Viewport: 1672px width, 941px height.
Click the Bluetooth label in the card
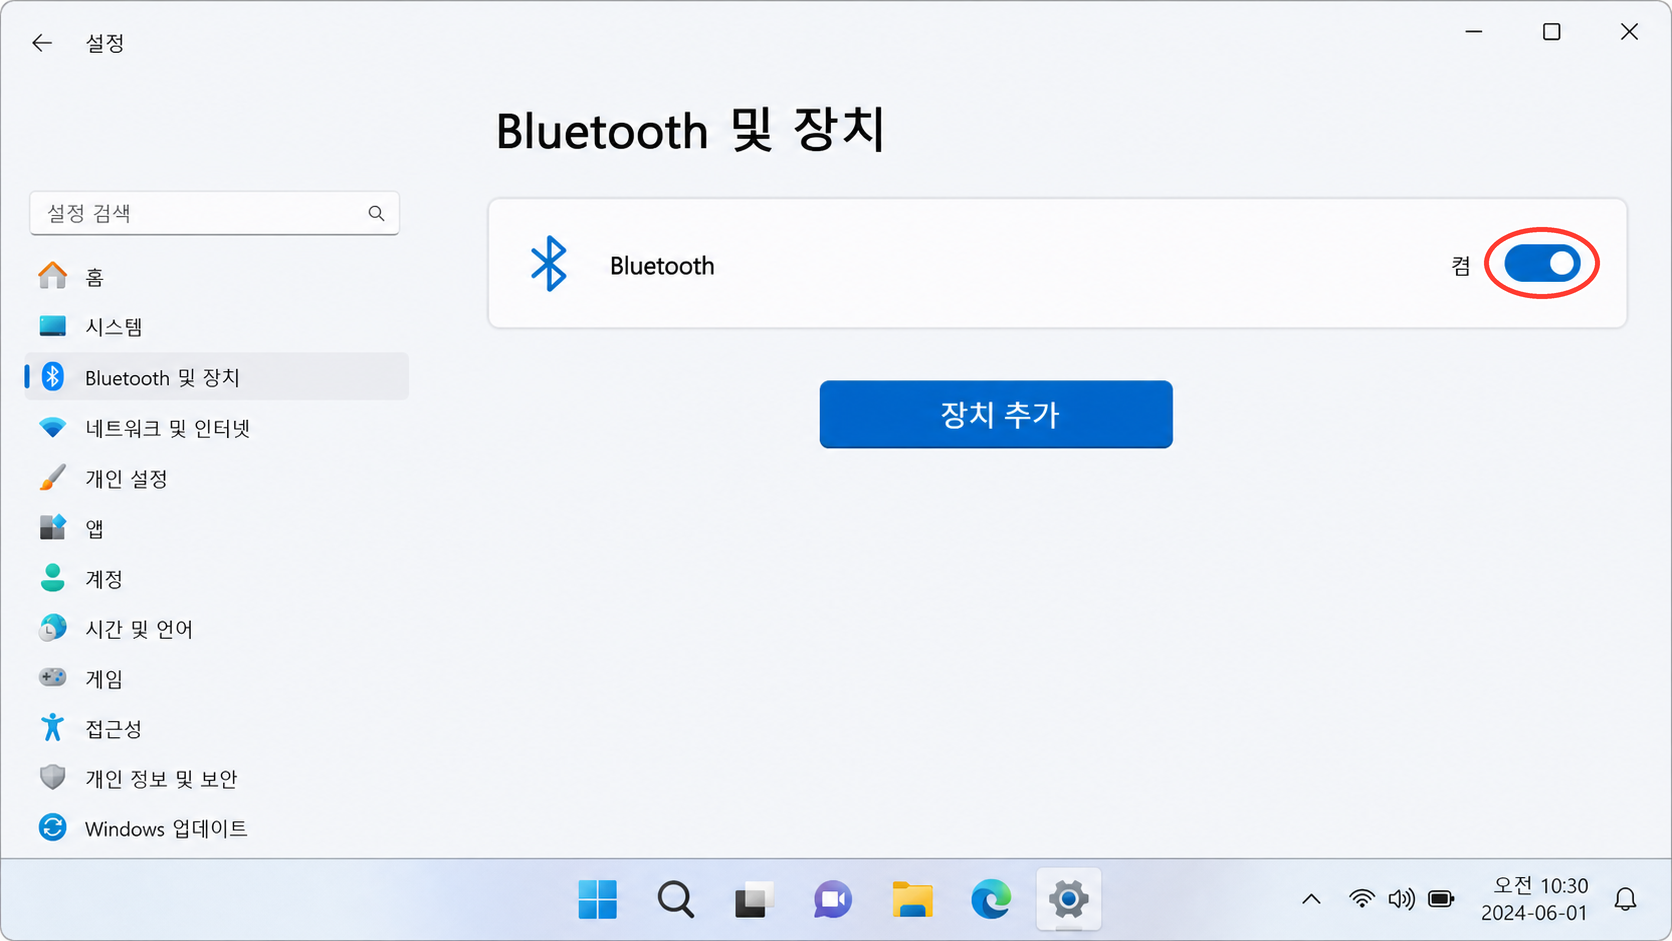click(662, 266)
